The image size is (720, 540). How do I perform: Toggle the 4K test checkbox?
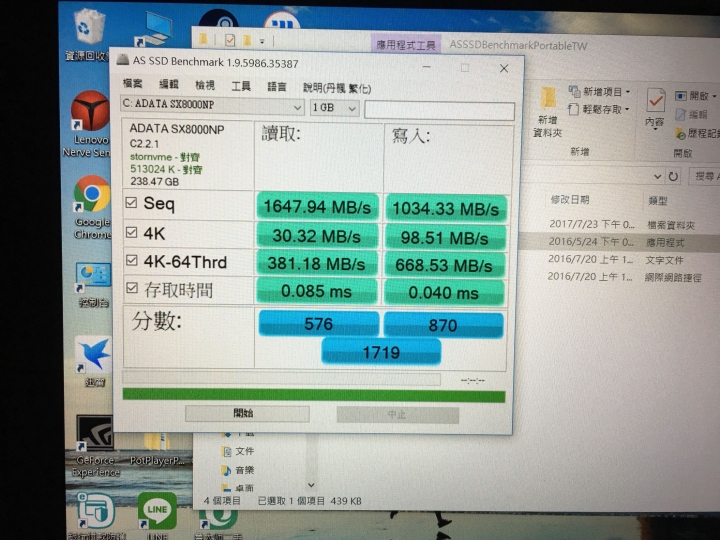click(x=131, y=232)
